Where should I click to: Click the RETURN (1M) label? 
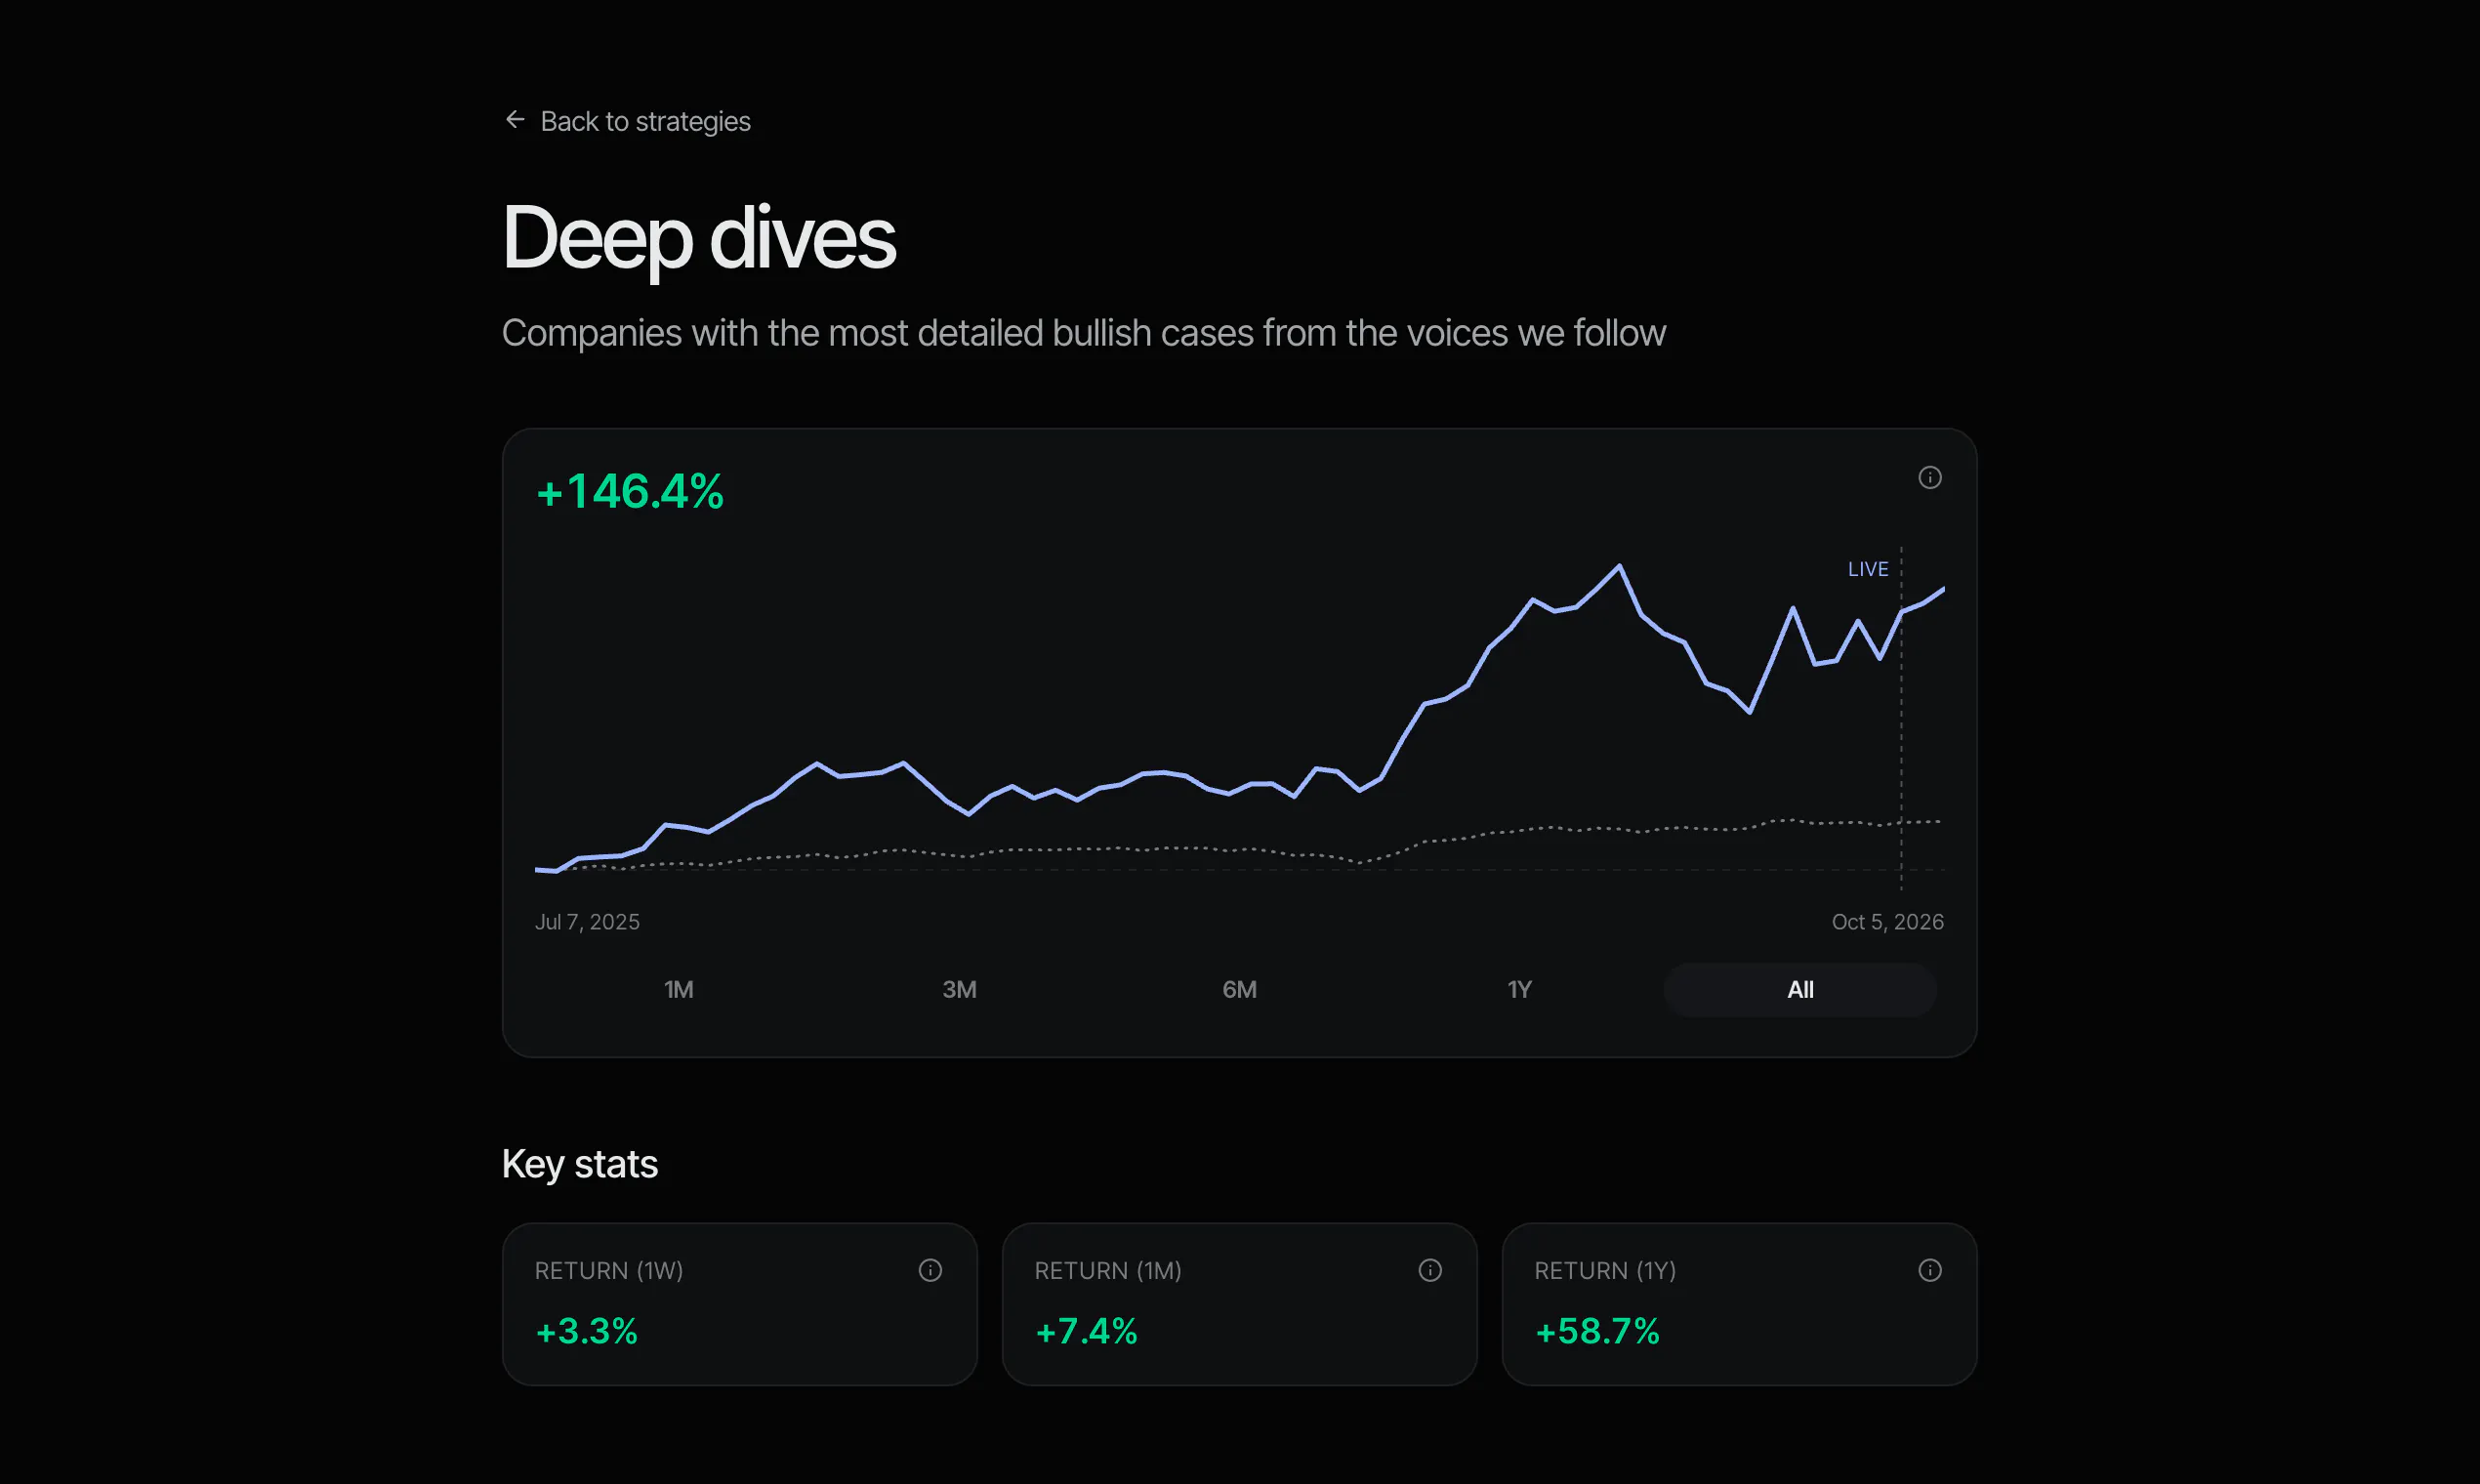tap(1108, 1270)
